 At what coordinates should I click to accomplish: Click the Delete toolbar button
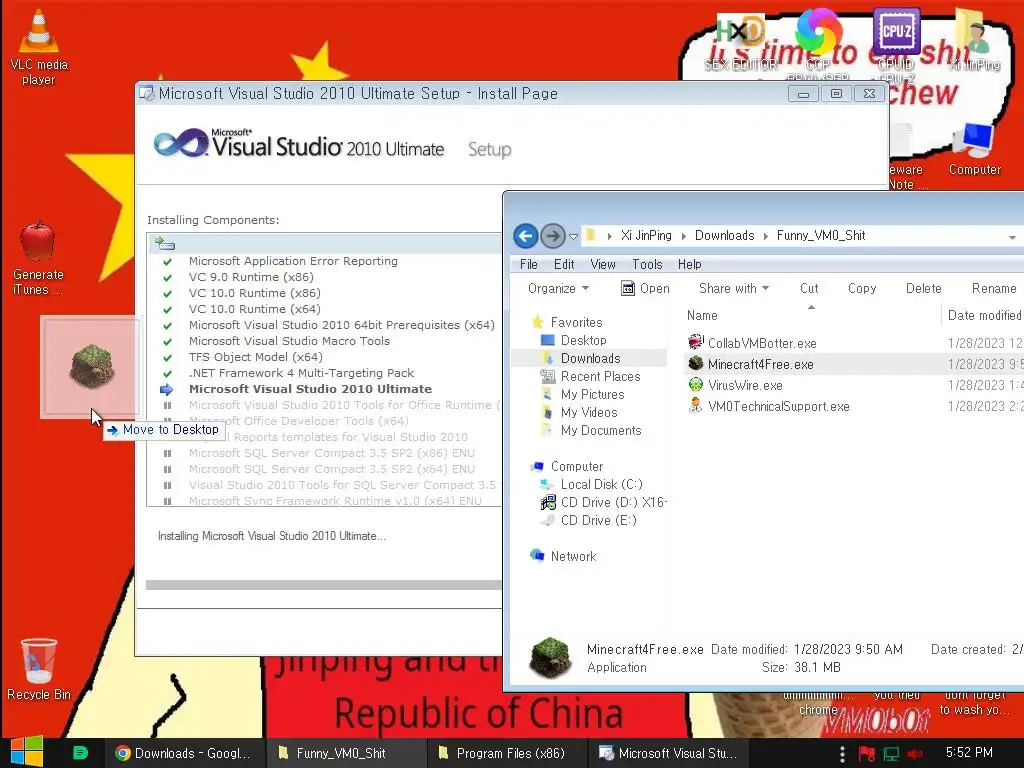click(923, 288)
